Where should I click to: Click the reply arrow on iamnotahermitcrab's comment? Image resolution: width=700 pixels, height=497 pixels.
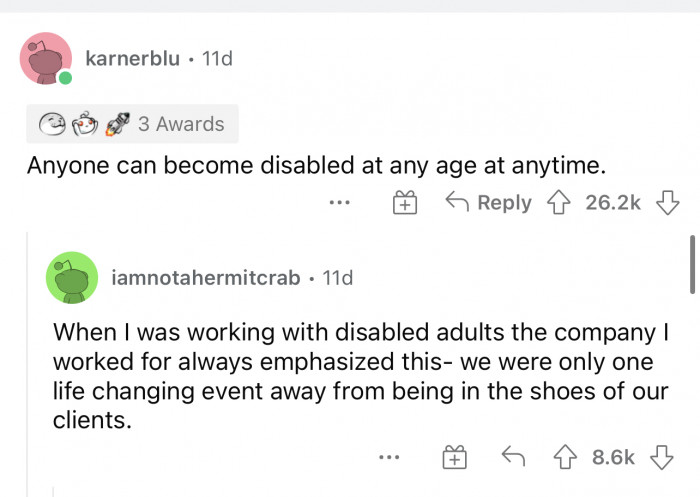513,456
